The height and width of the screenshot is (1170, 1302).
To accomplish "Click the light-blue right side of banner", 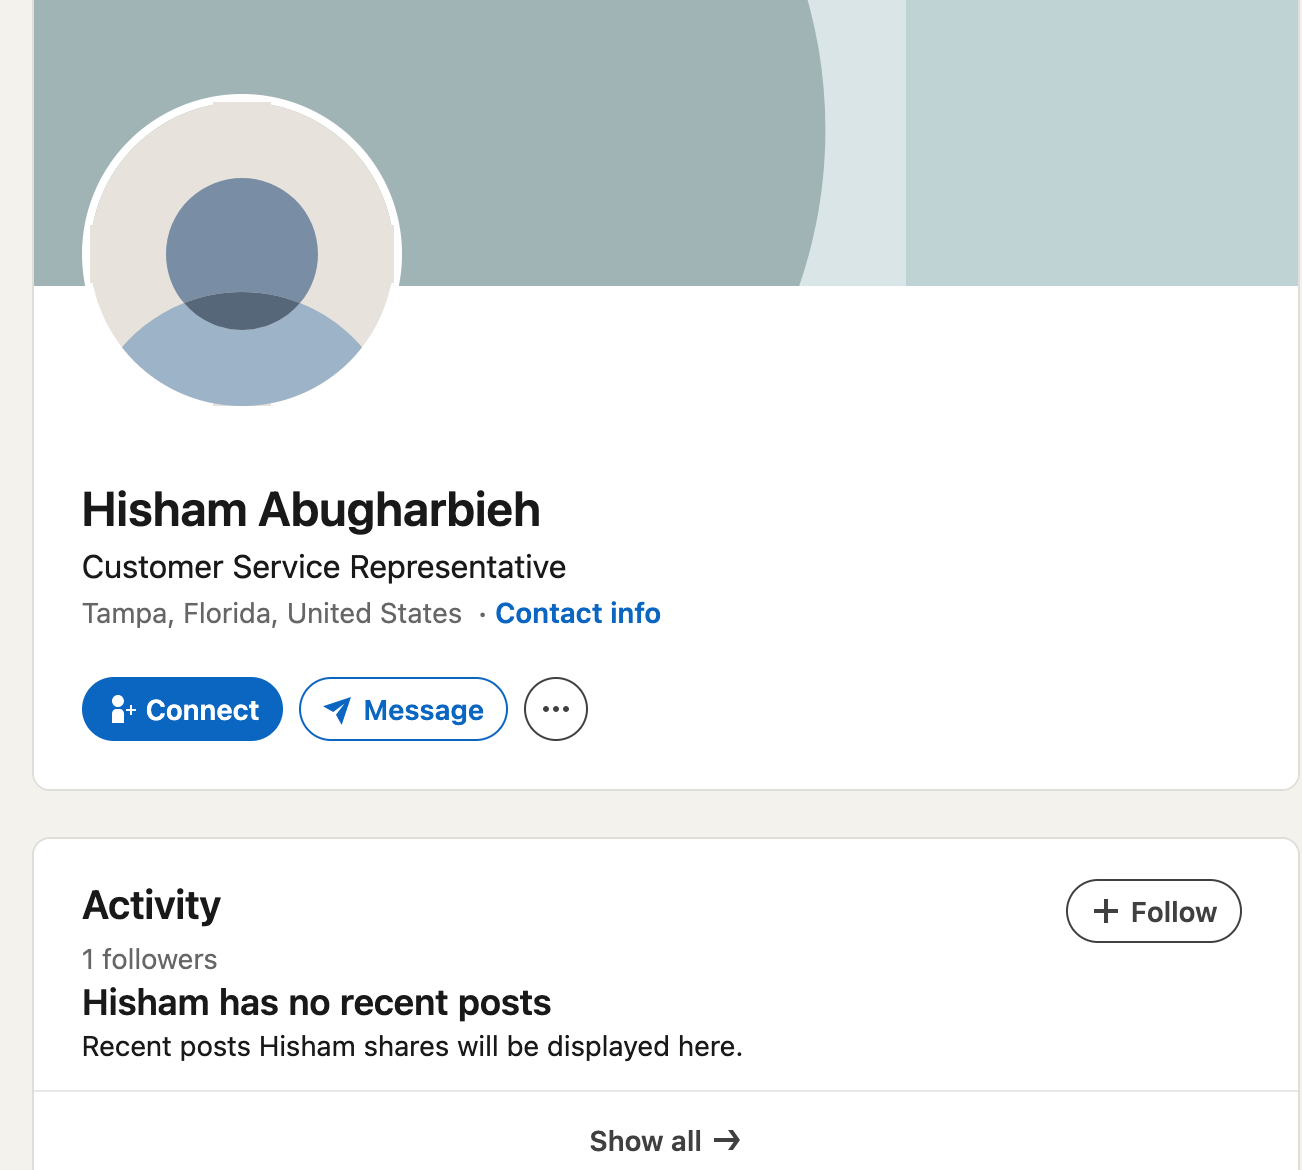I will click(x=1100, y=140).
